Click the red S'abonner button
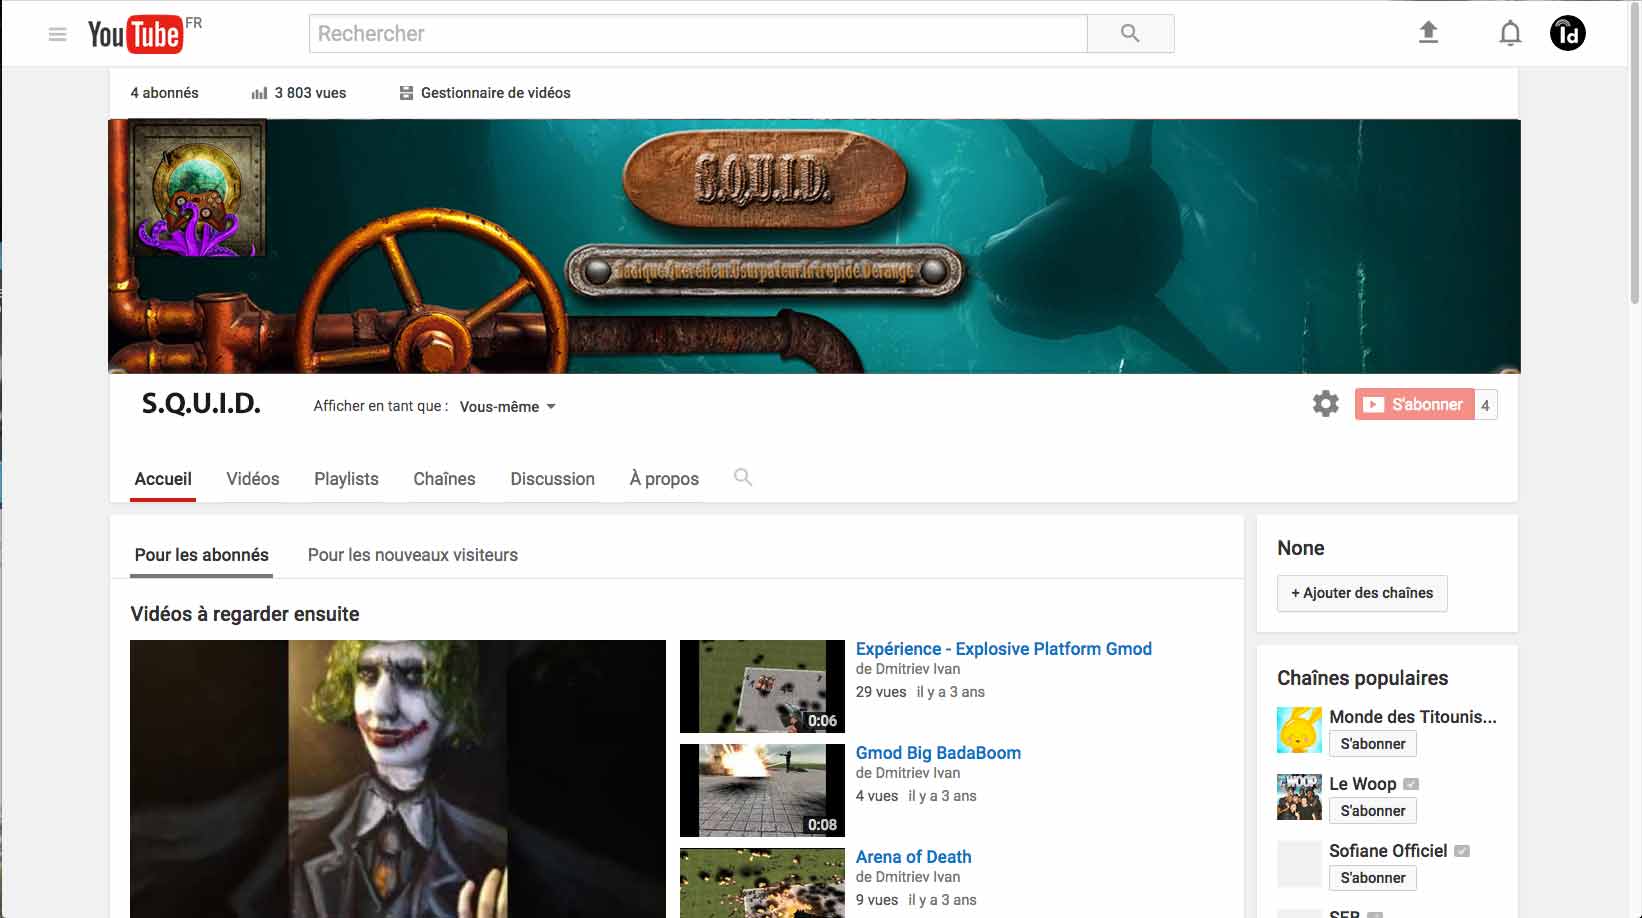The image size is (1642, 918). click(x=1414, y=405)
